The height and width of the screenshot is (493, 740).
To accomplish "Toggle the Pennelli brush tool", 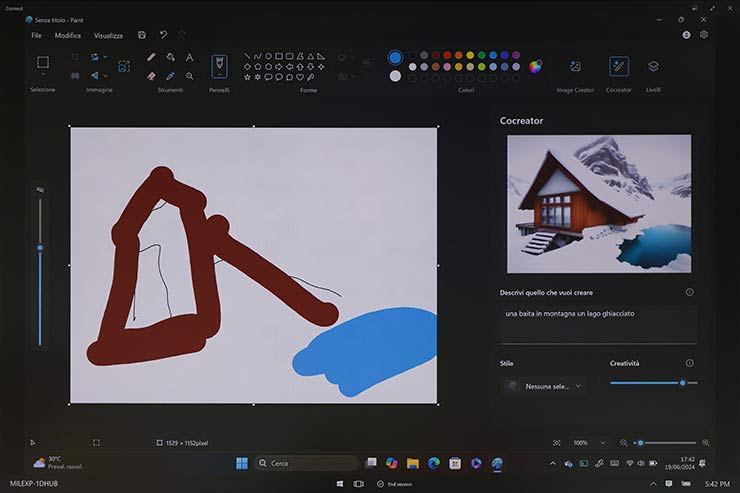I will tap(219, 67).
